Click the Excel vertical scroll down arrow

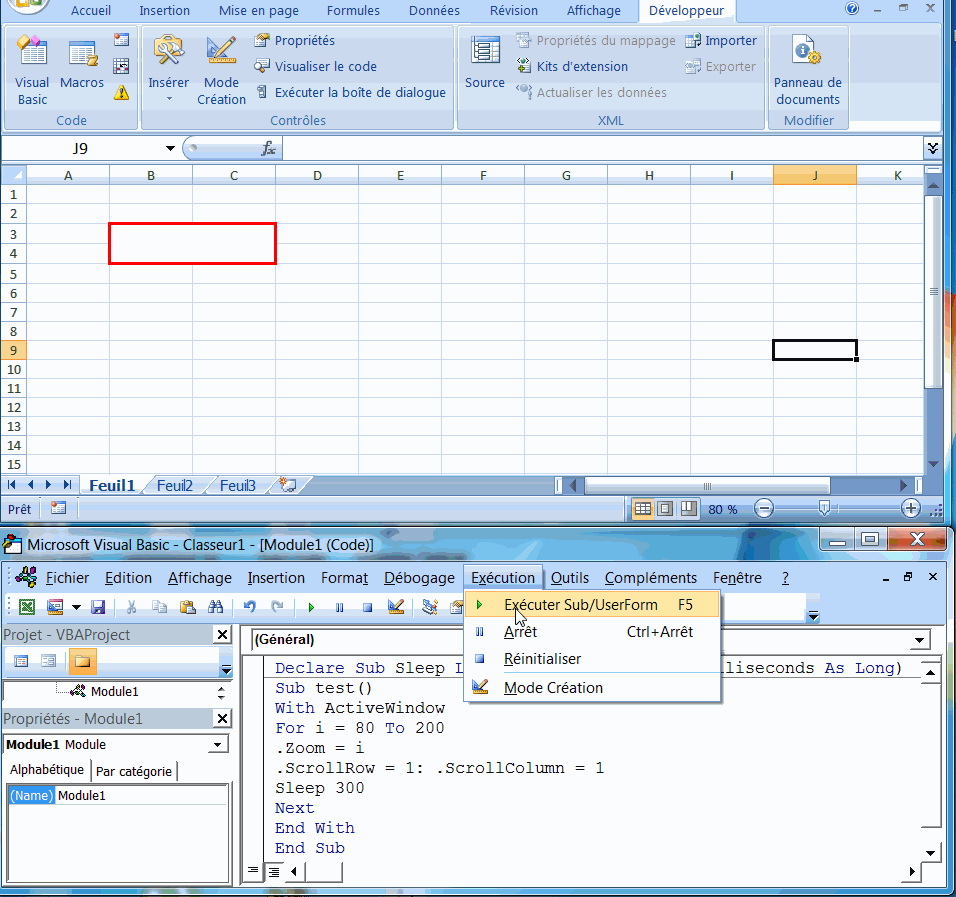tap(933, 464)
